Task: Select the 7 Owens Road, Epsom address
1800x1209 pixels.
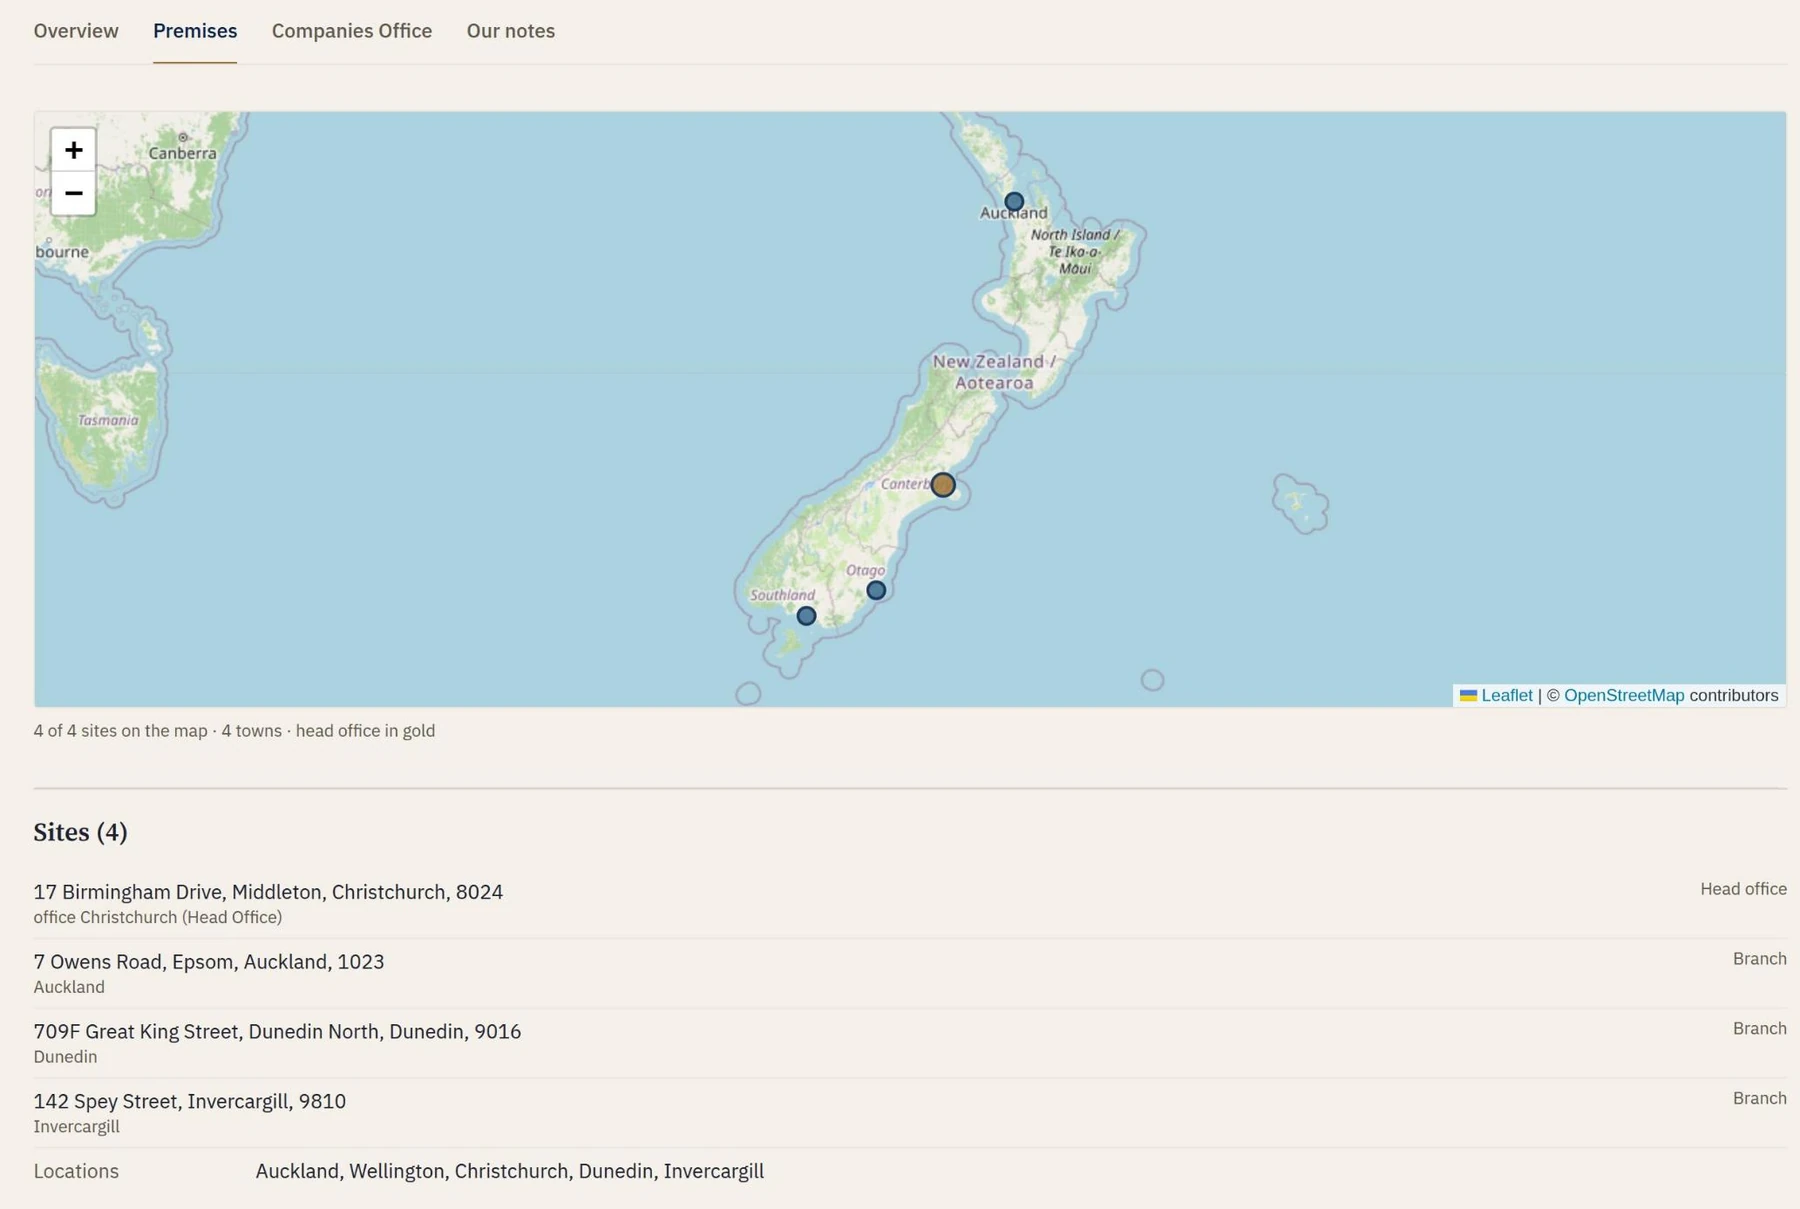Action: pos(208,961)
